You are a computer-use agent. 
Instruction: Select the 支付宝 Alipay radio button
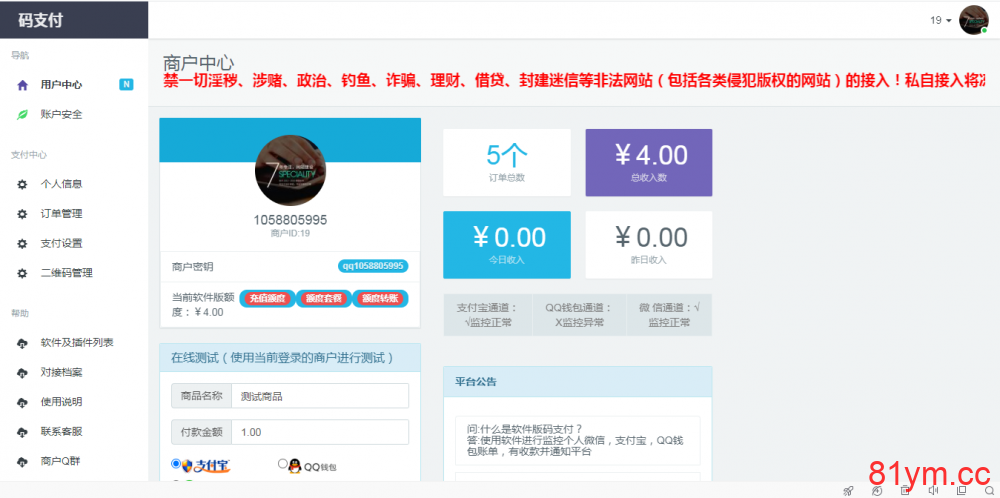(x=177, y=464)
